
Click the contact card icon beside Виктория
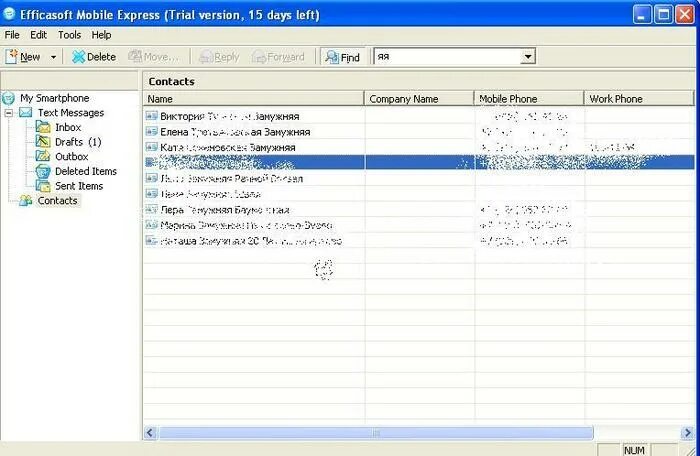point(151,116)
